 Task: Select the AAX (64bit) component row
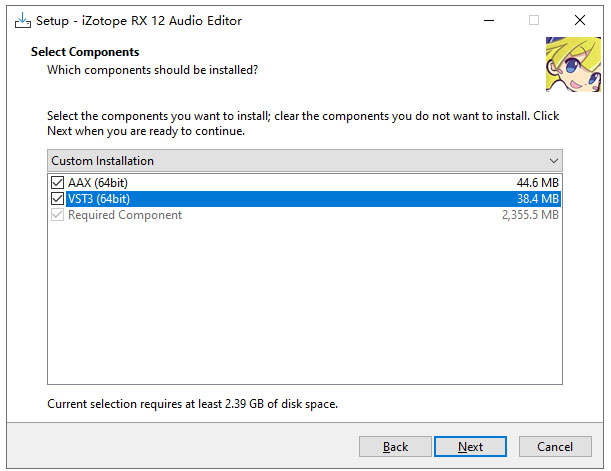(x=305, y=183)
